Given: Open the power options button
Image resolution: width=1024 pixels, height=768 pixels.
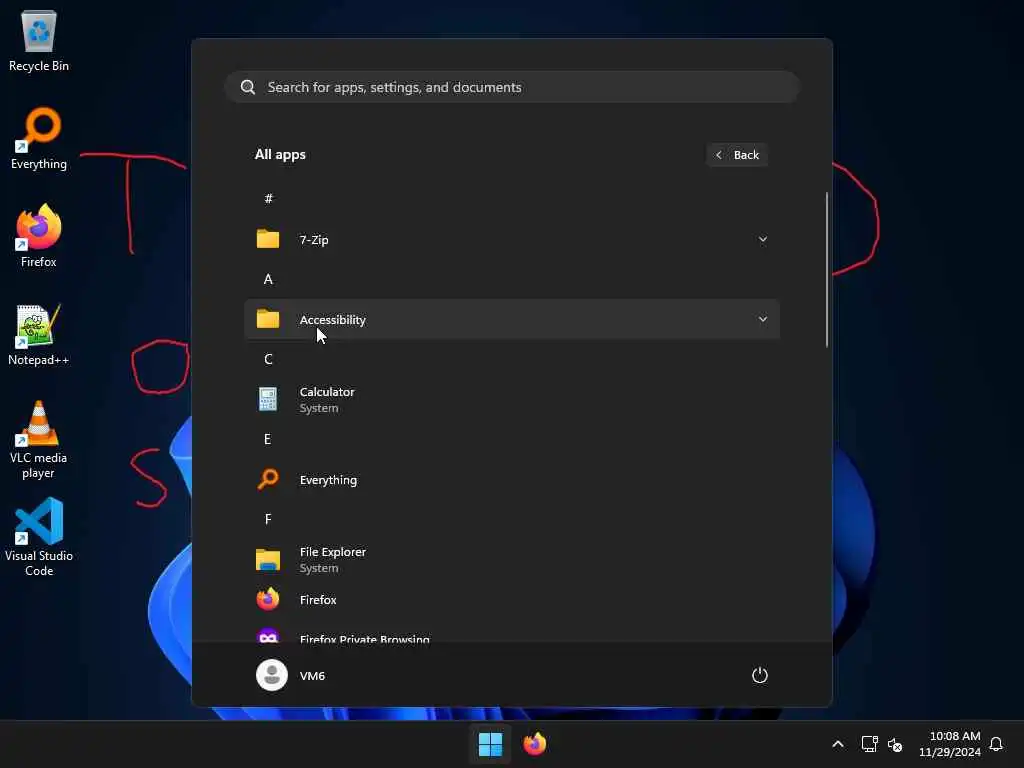Looking at the screenshot, I should 760,675.
